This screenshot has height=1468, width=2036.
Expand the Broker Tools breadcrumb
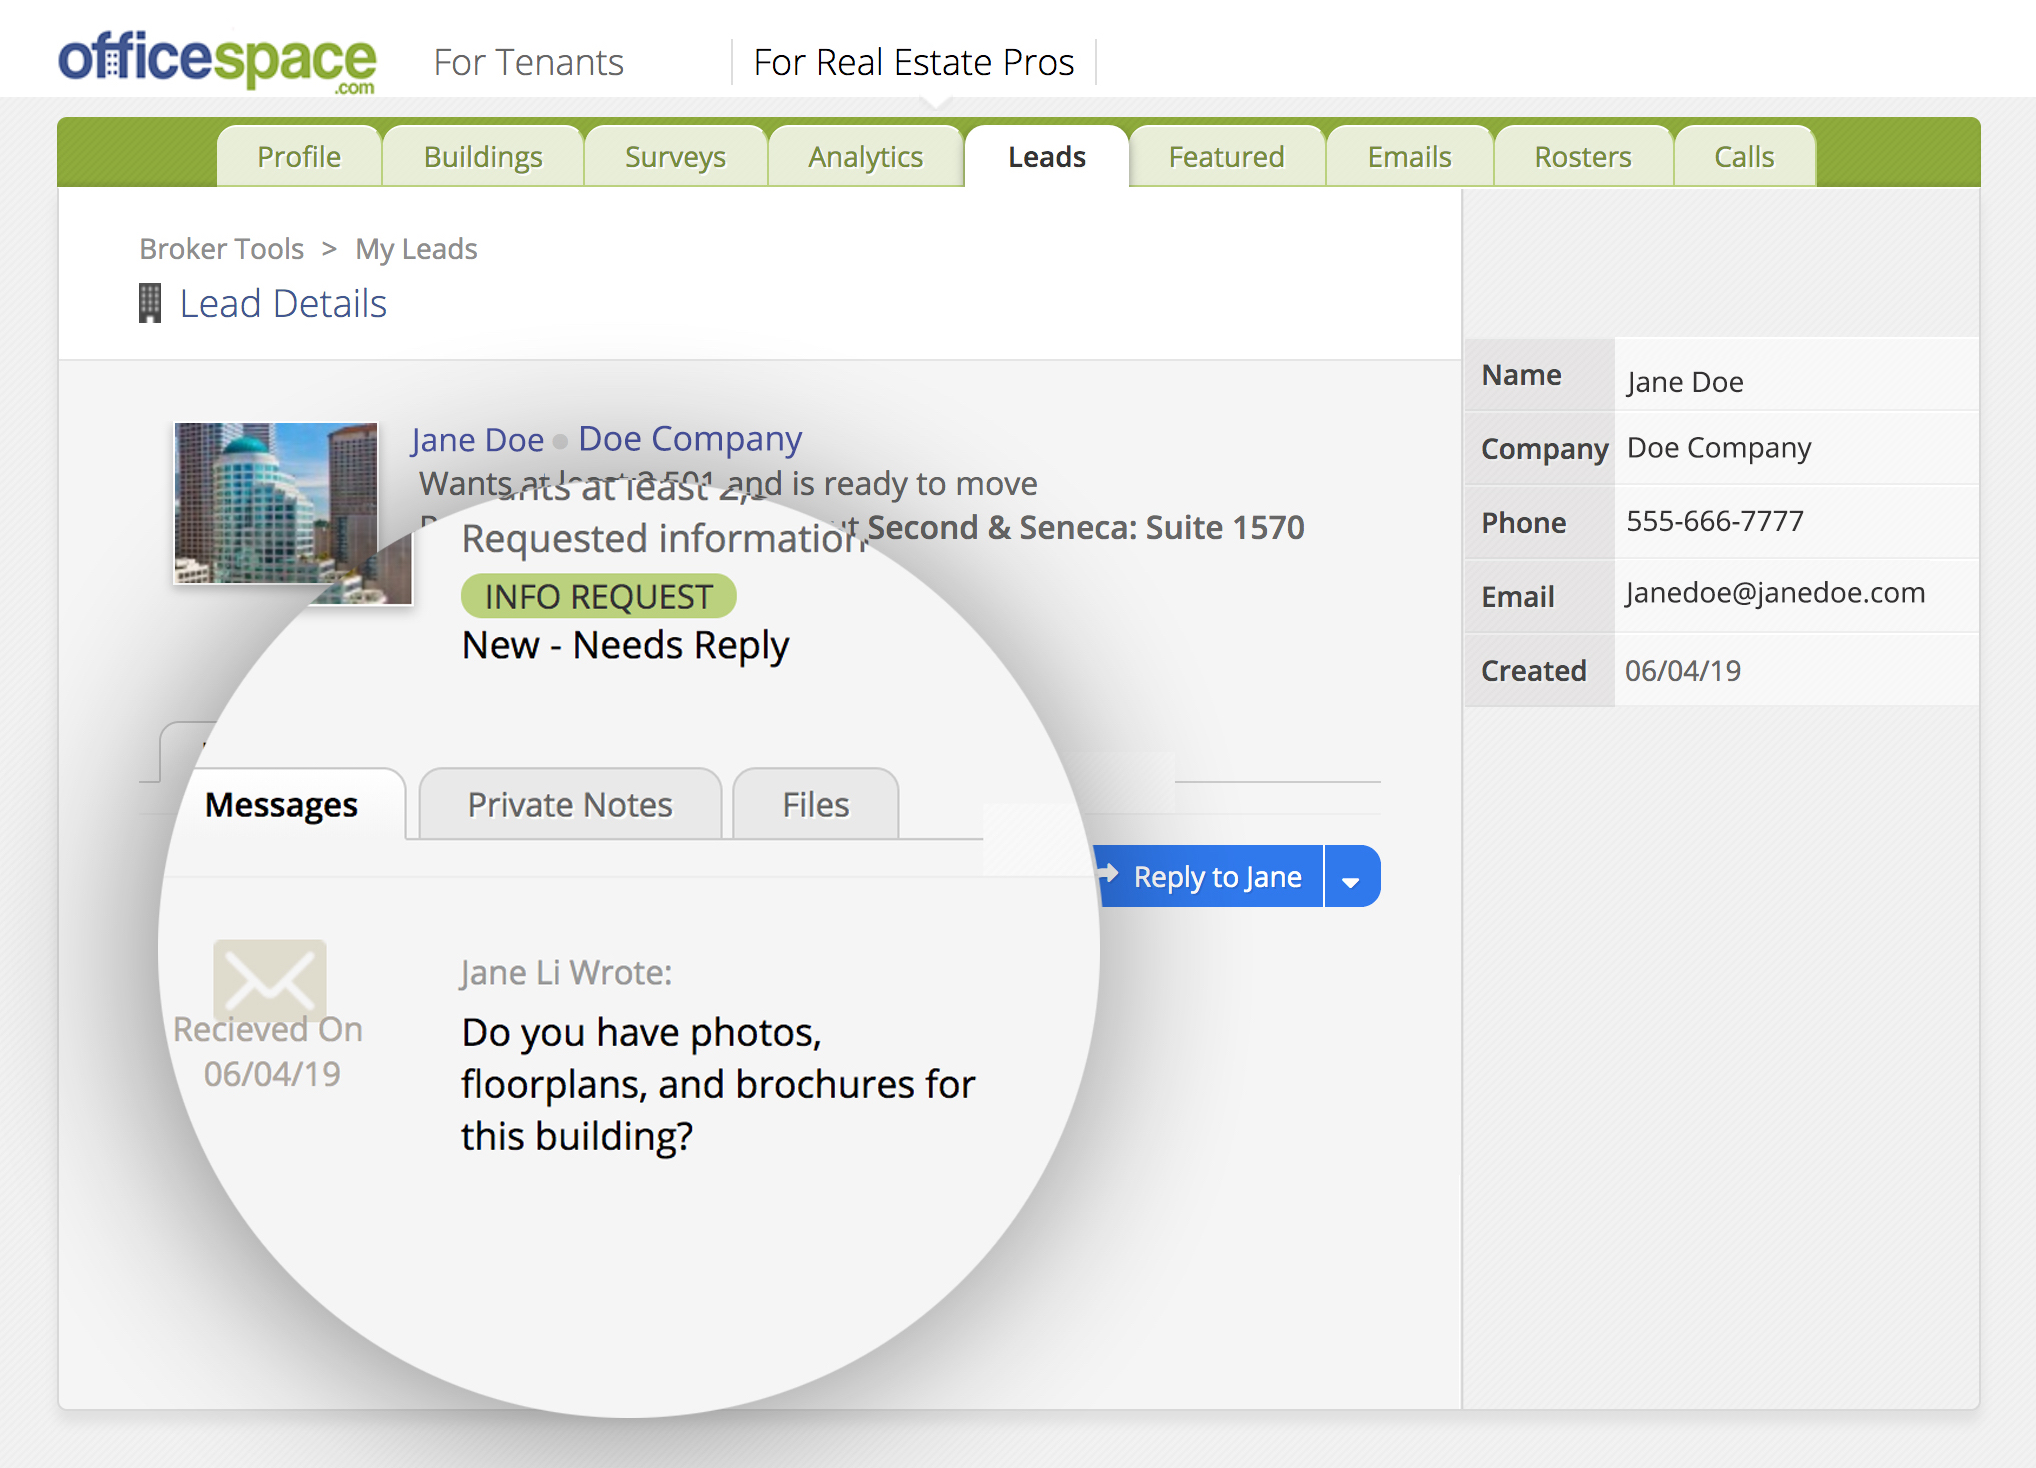pos(221,248)
